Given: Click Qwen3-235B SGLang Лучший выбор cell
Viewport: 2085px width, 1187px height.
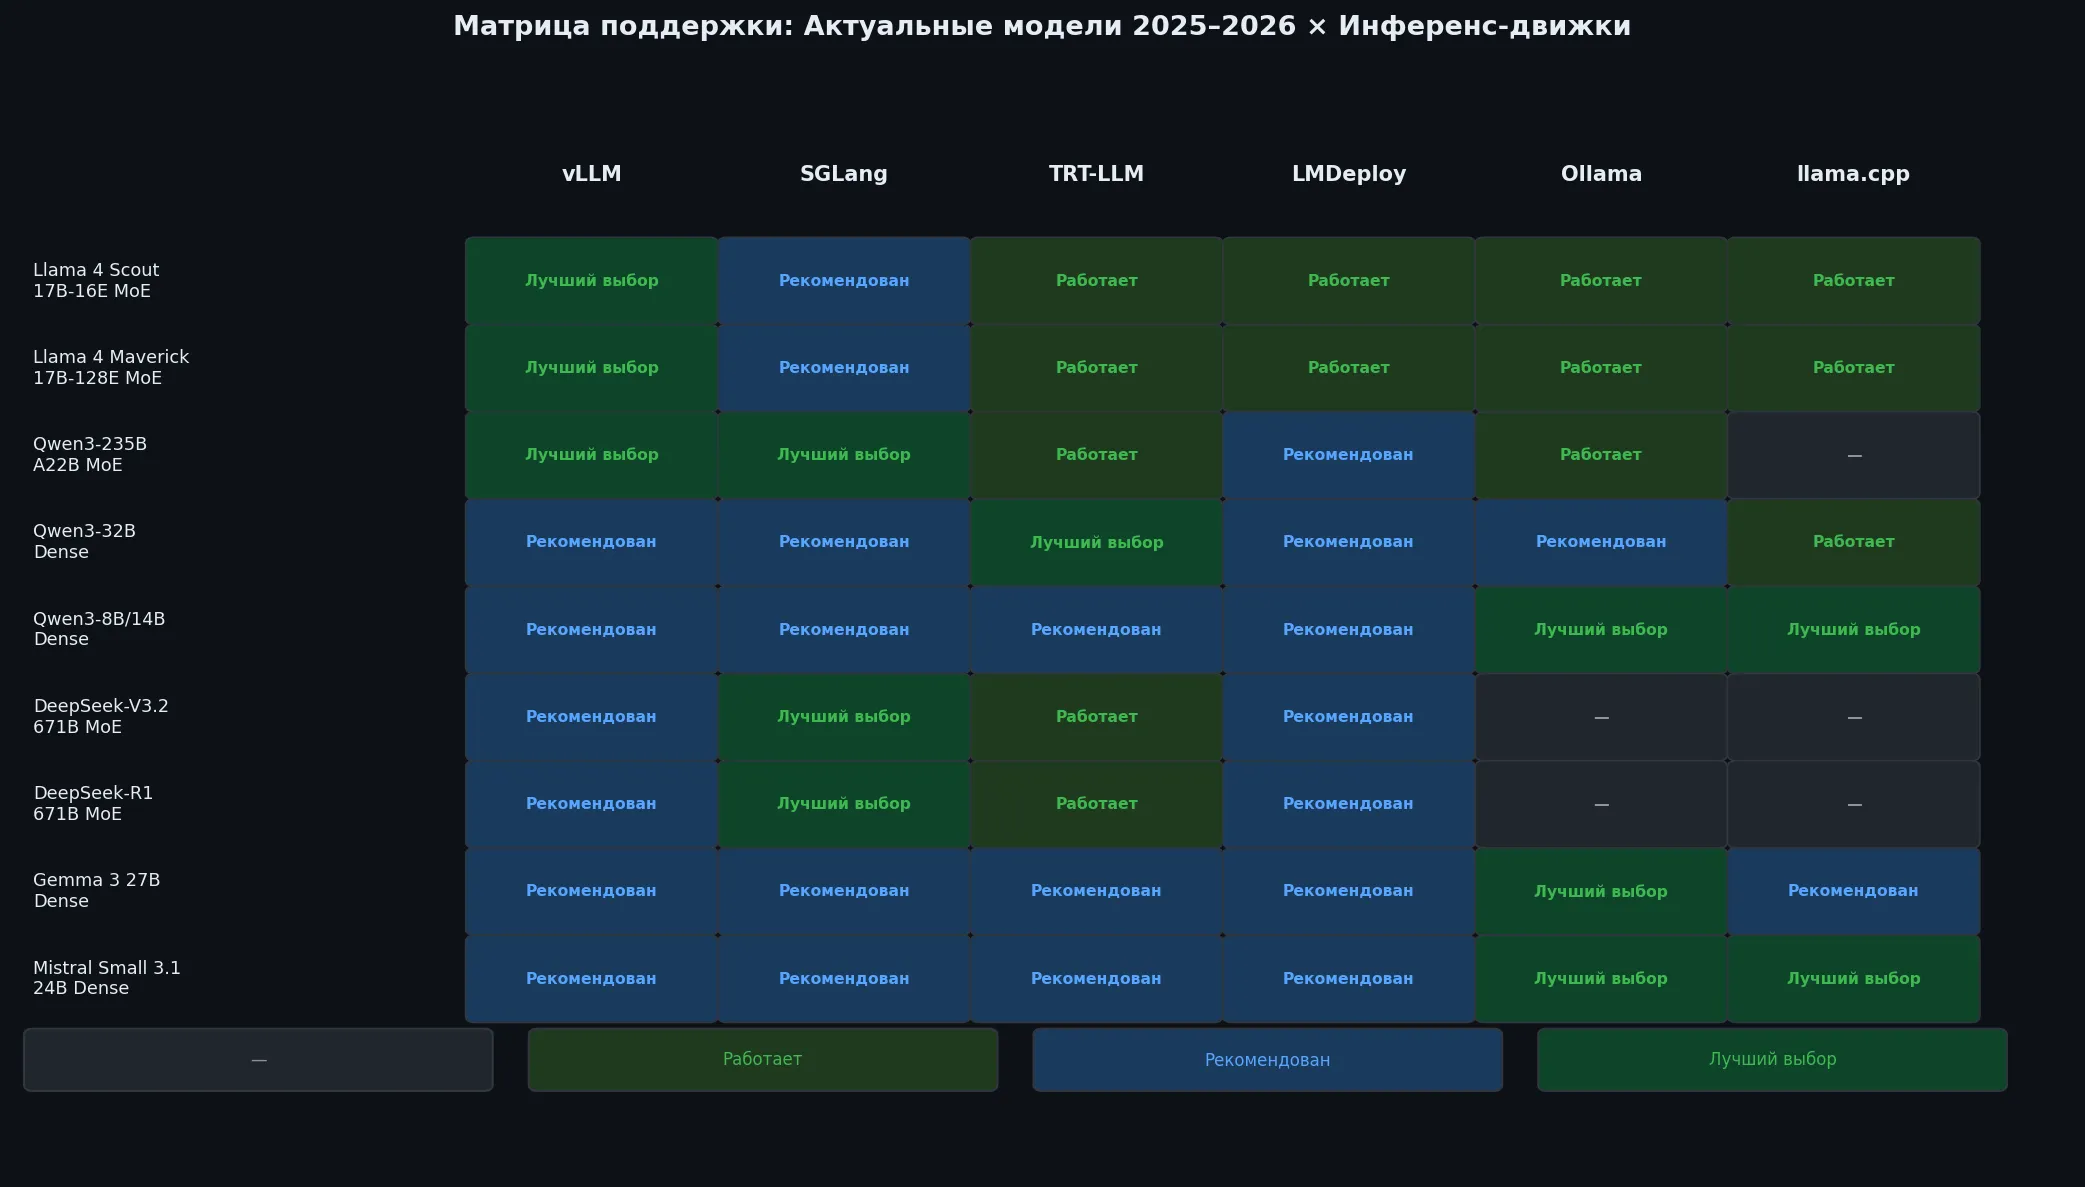Looking at the screenshot, I should coord(843,455).
